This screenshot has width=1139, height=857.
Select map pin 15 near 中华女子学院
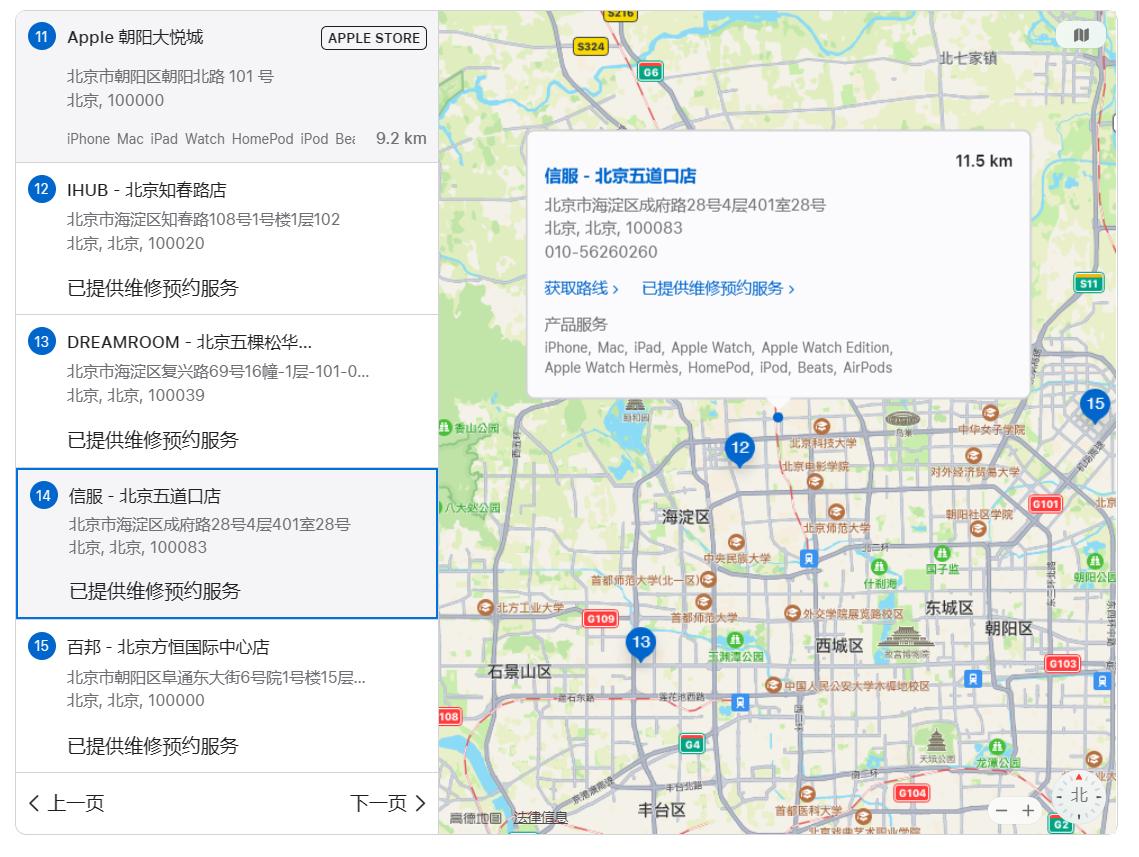(x=1095, y=405)
